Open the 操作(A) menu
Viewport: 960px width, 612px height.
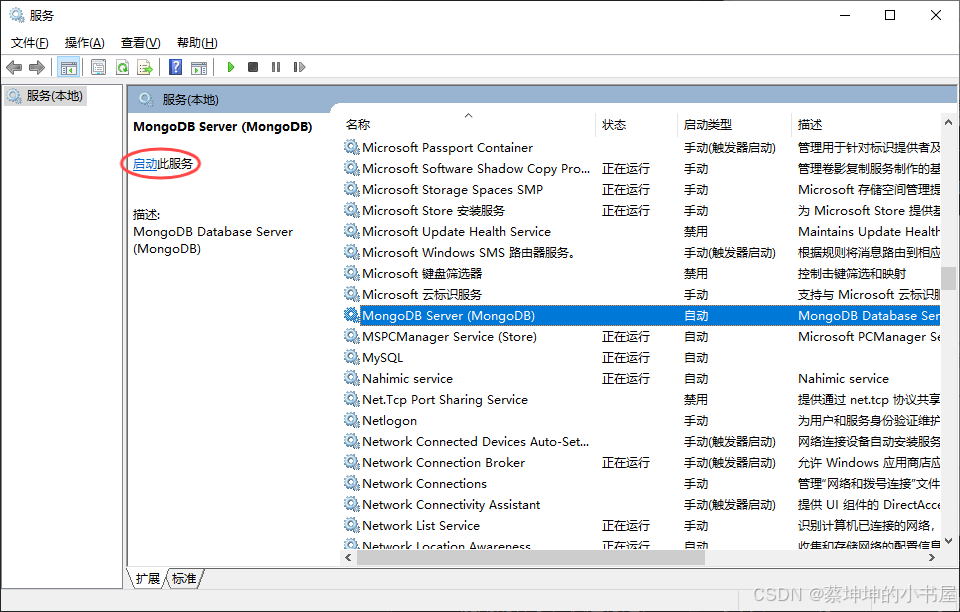(x=84, y=42)
